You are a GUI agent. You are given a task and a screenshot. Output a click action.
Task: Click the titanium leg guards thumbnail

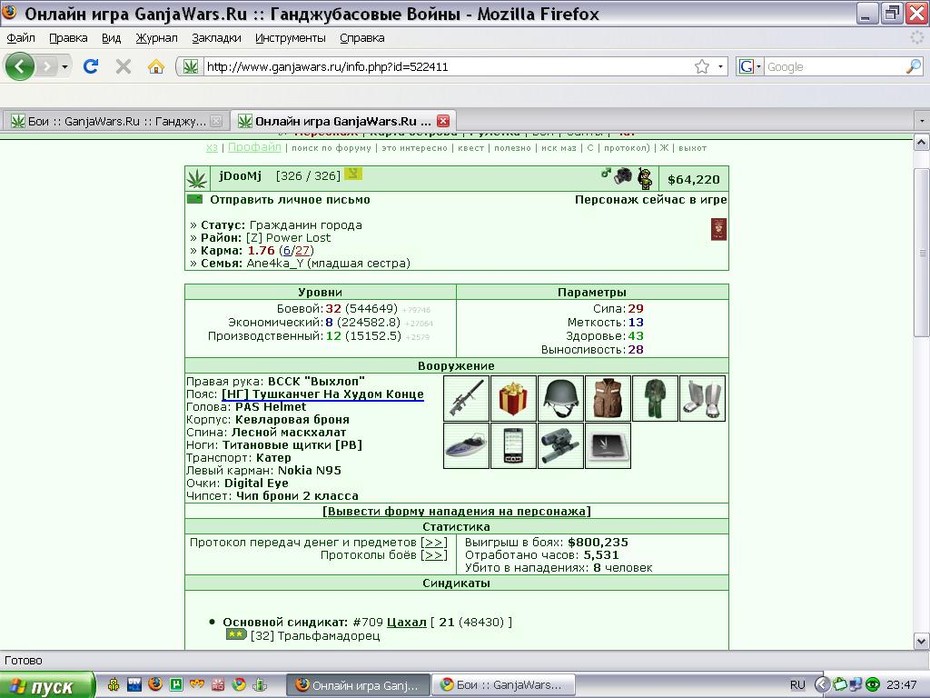702,399
